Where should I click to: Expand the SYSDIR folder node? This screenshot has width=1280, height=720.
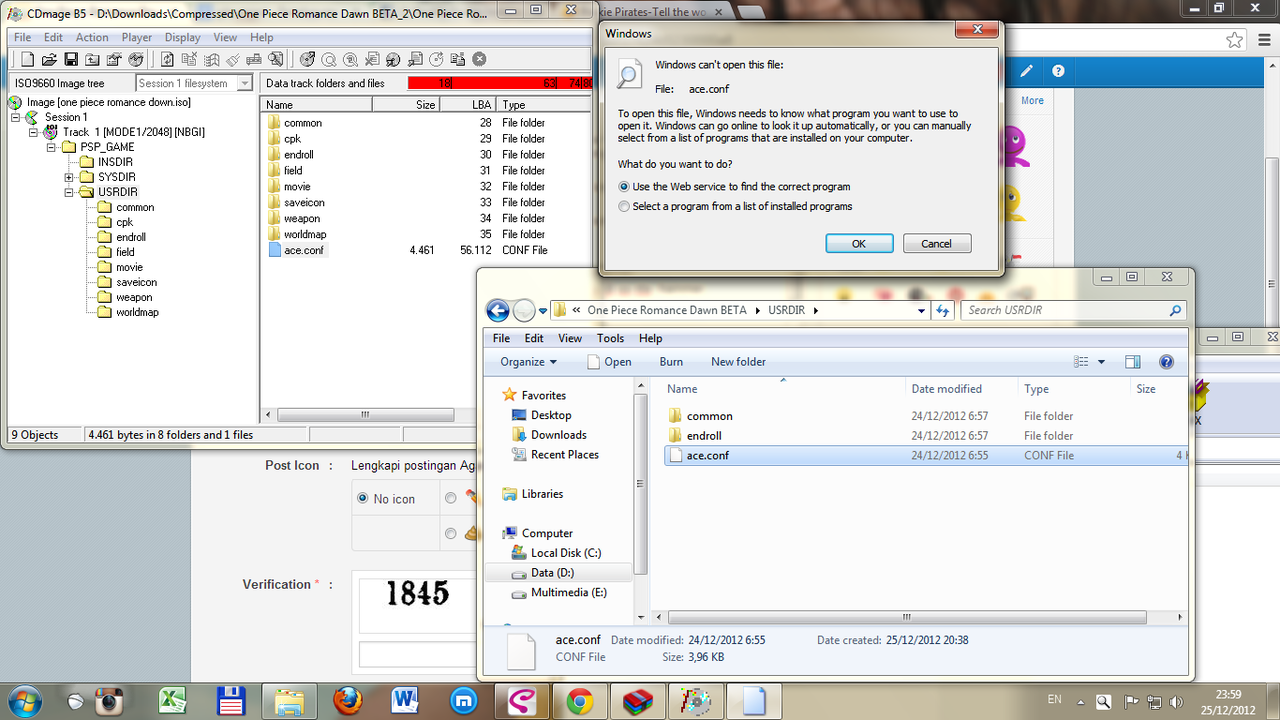tap(69, 177)
